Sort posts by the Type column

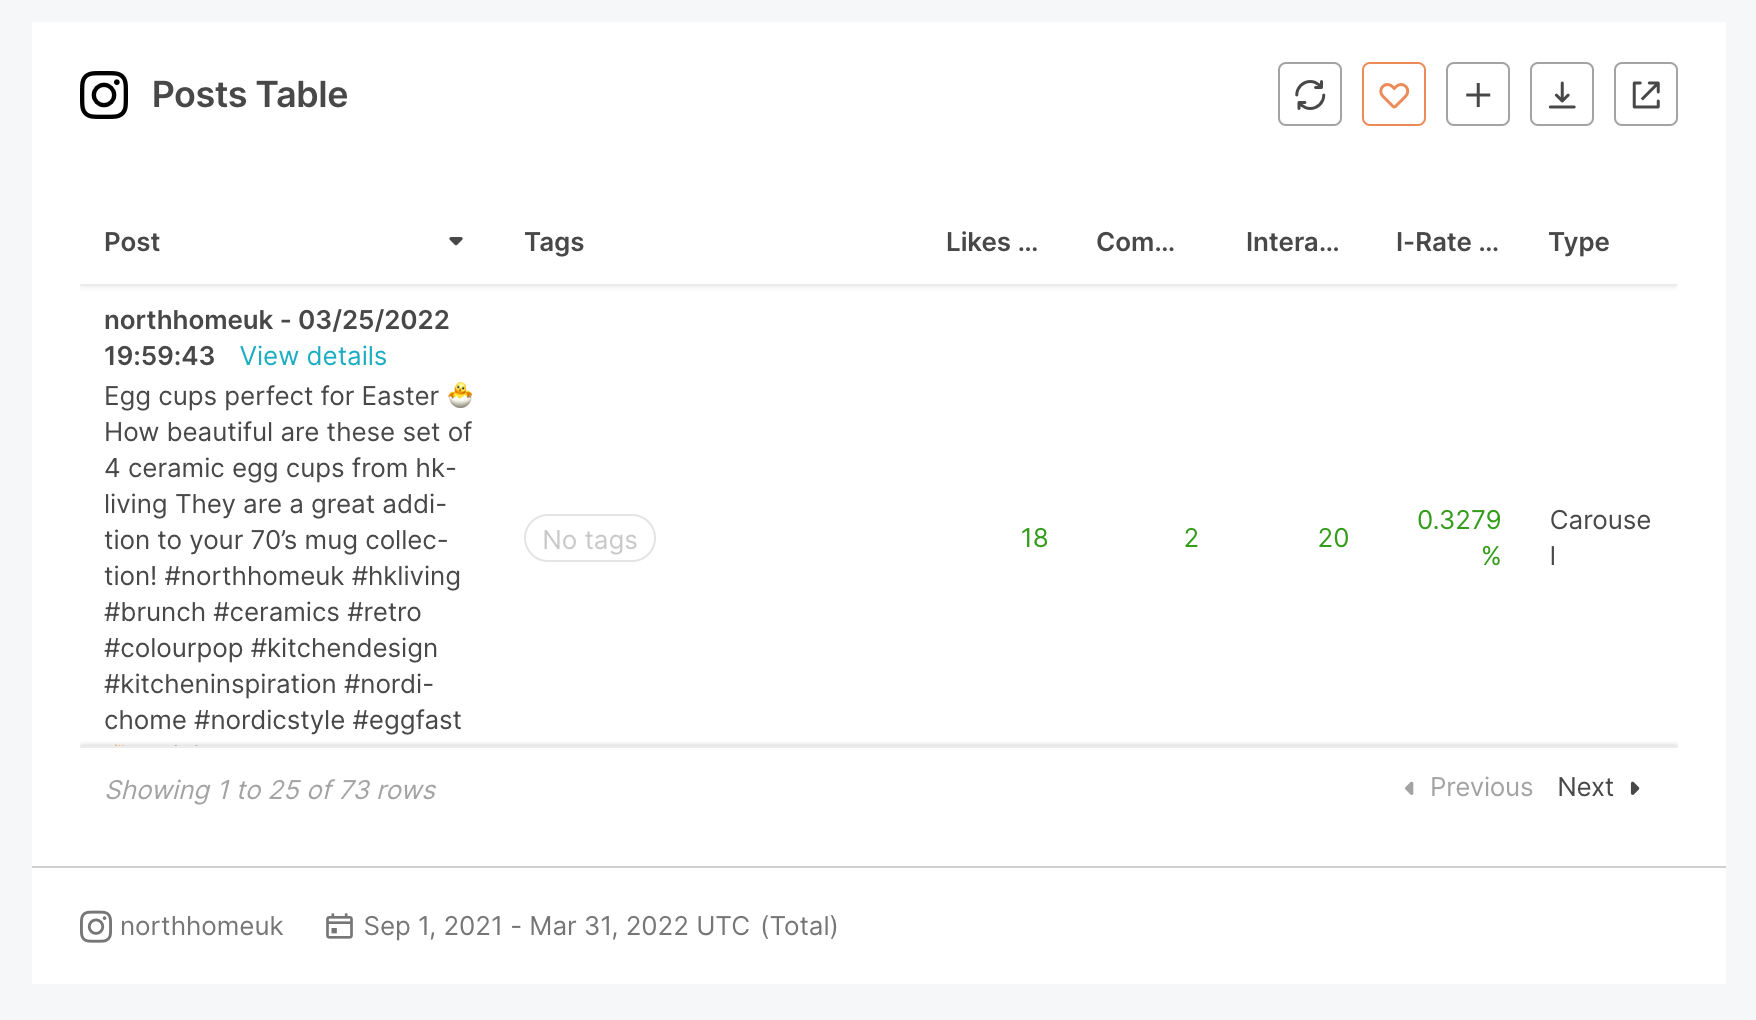coord(1578,241)
